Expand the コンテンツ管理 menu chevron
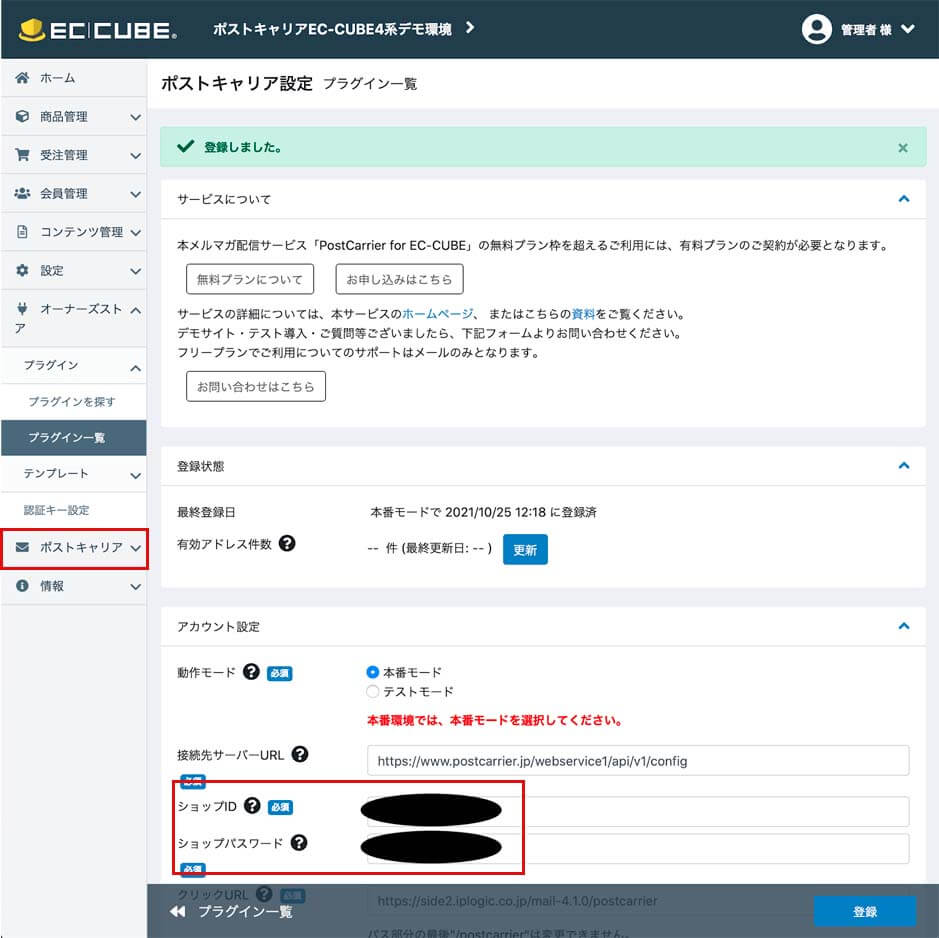This screenshot has width=939, height=938. coord(136,232)
